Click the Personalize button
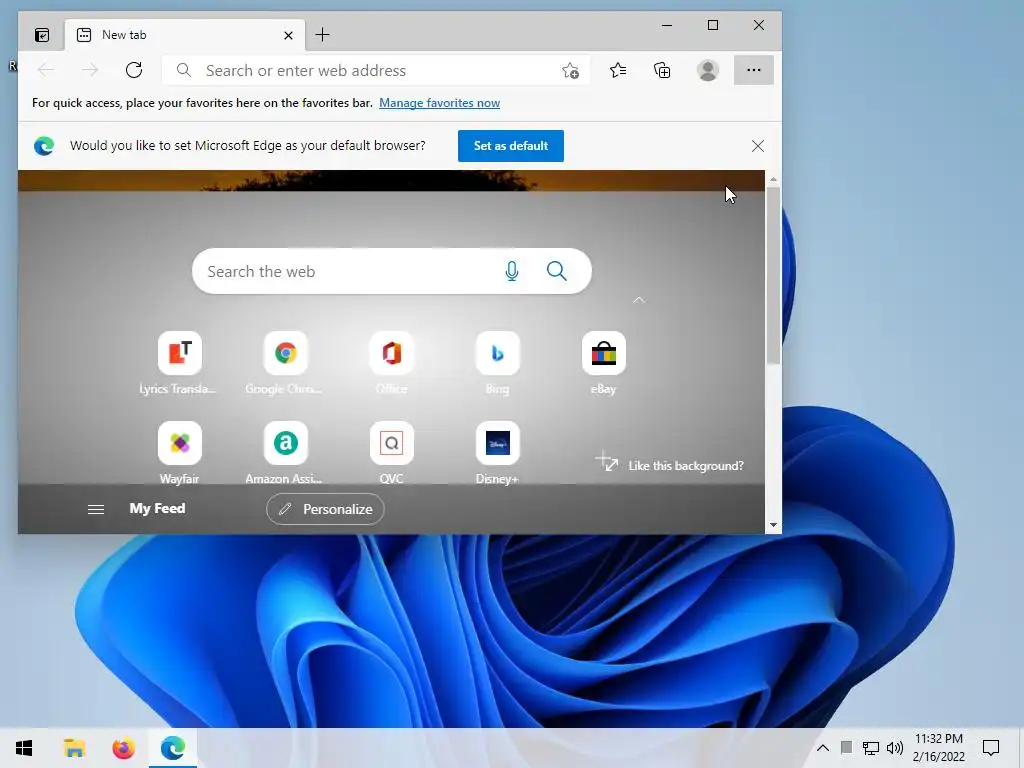 [325, 509]
